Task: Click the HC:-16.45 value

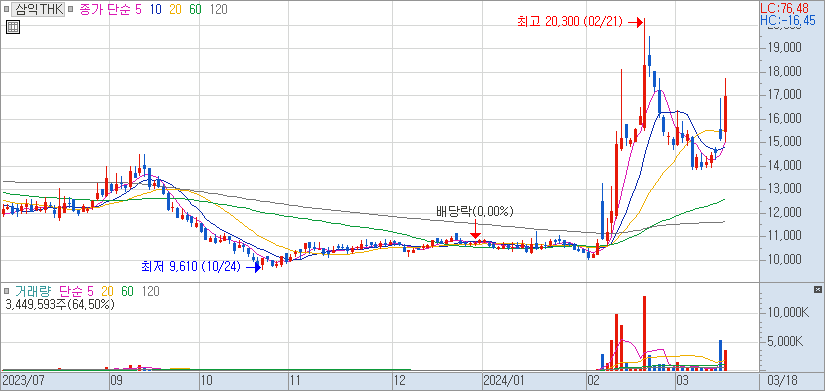Action: pos(788,21)
